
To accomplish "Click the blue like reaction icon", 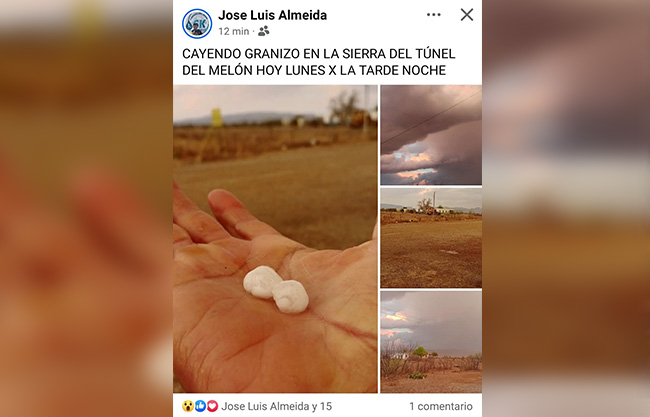I will 200,406.
